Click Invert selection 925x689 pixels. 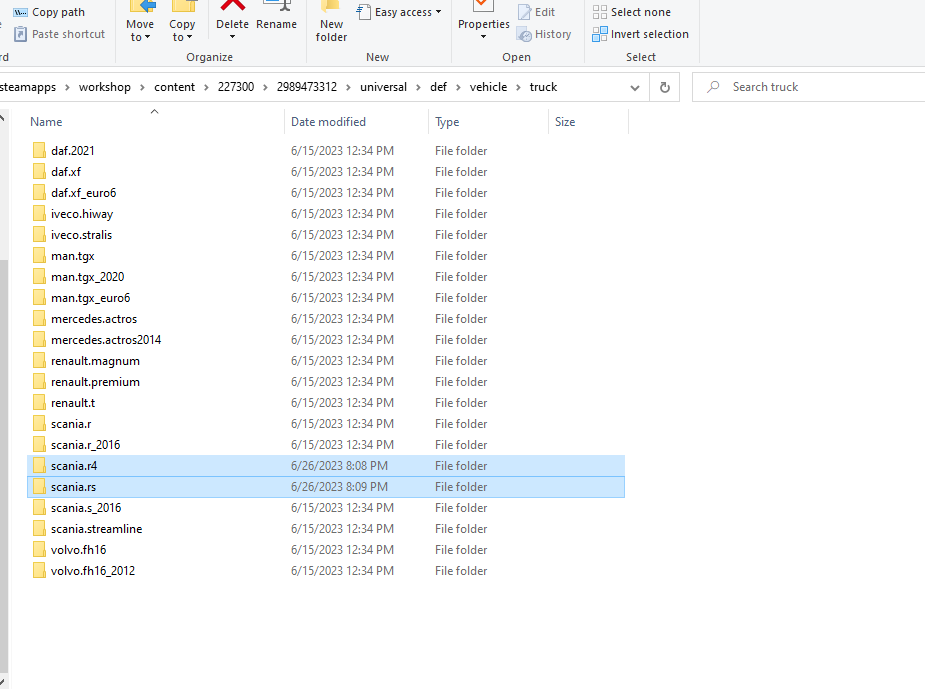(x=641, y=34)
